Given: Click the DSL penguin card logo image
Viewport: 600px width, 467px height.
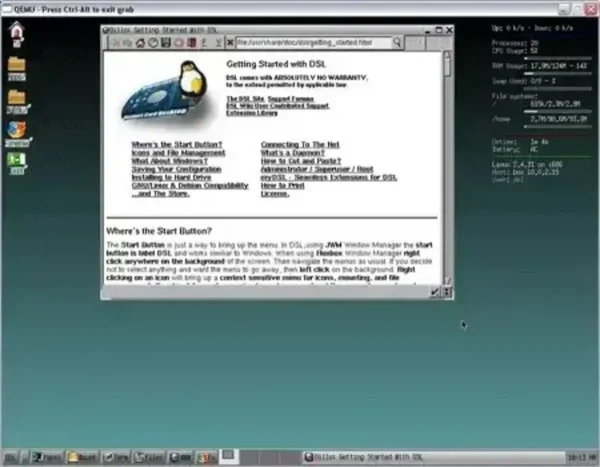Looking at the screenshot, I should (163, 92).
